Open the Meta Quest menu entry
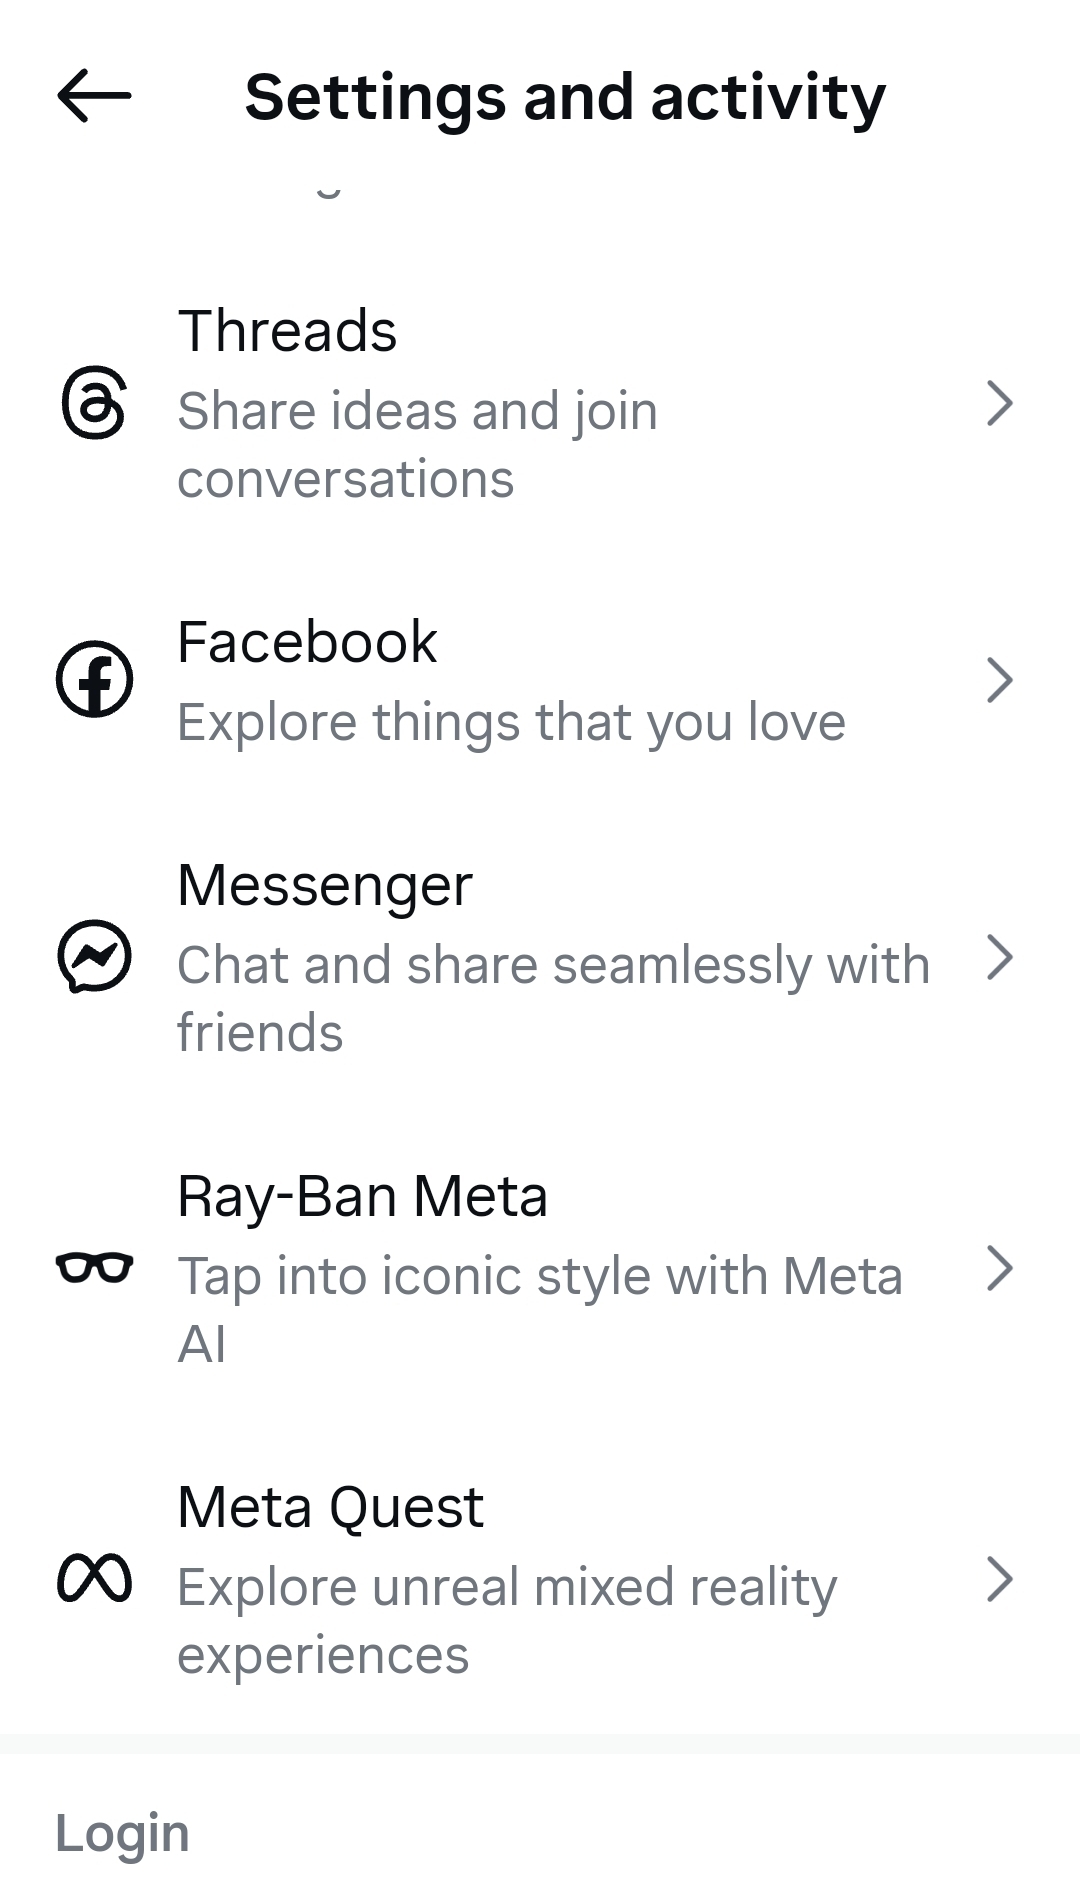The height and width of the screenshot is (1895, 1080). point(330,1507)
